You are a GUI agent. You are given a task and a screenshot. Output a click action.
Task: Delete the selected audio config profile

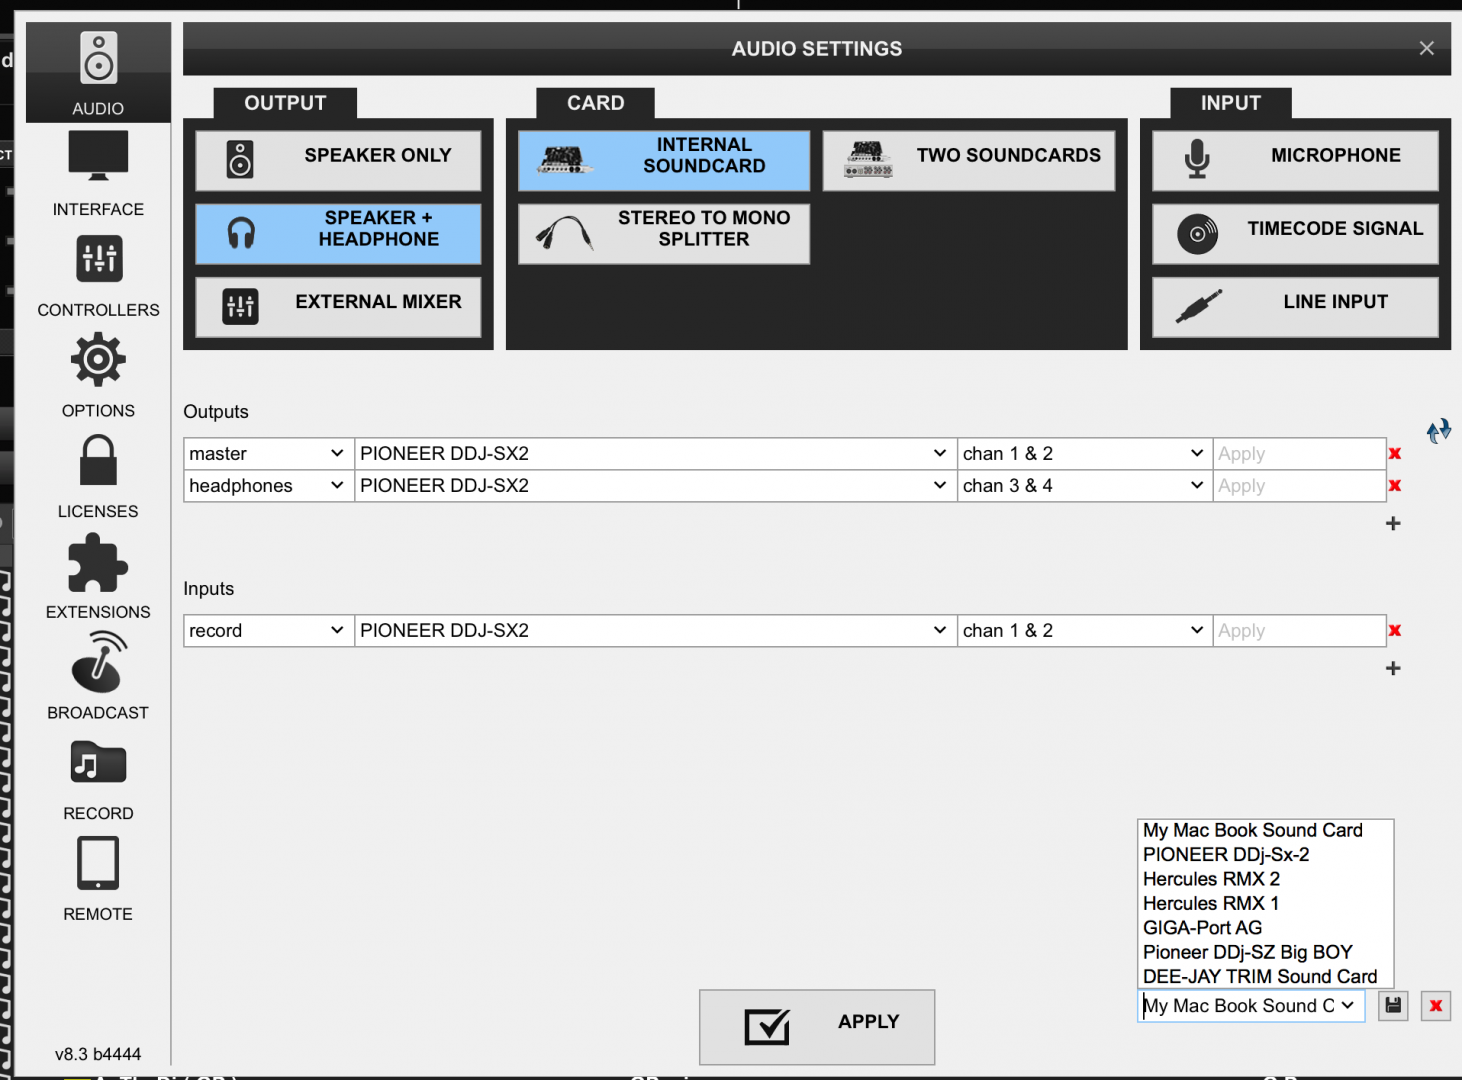[x=1436, y=1006]
